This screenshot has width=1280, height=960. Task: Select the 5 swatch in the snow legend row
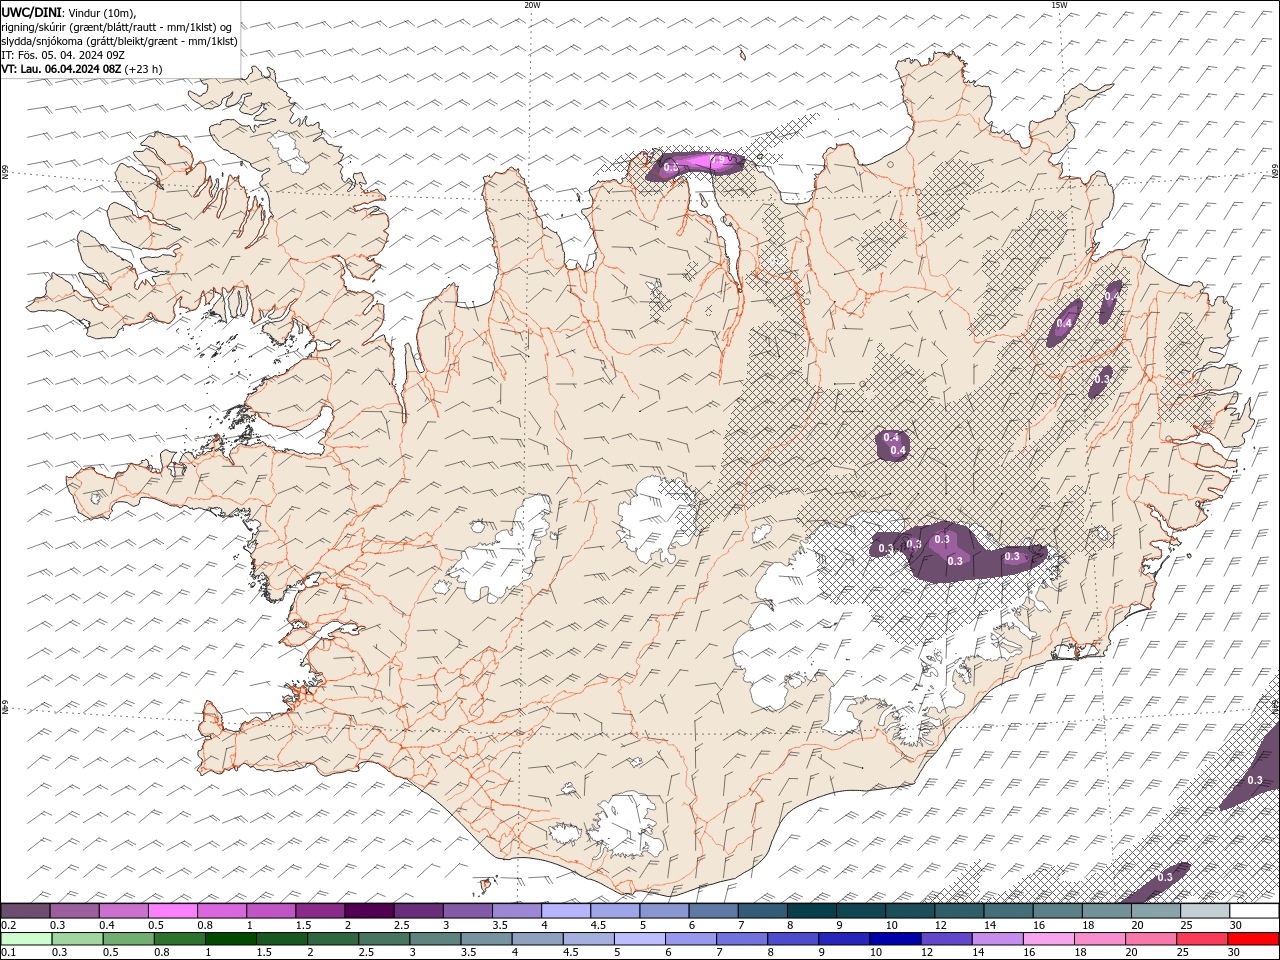click(x=663, y=911)
